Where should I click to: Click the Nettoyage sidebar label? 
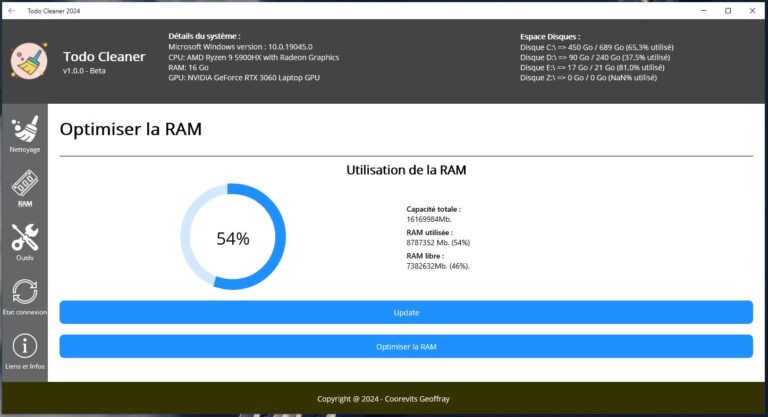tap(25, 149)
